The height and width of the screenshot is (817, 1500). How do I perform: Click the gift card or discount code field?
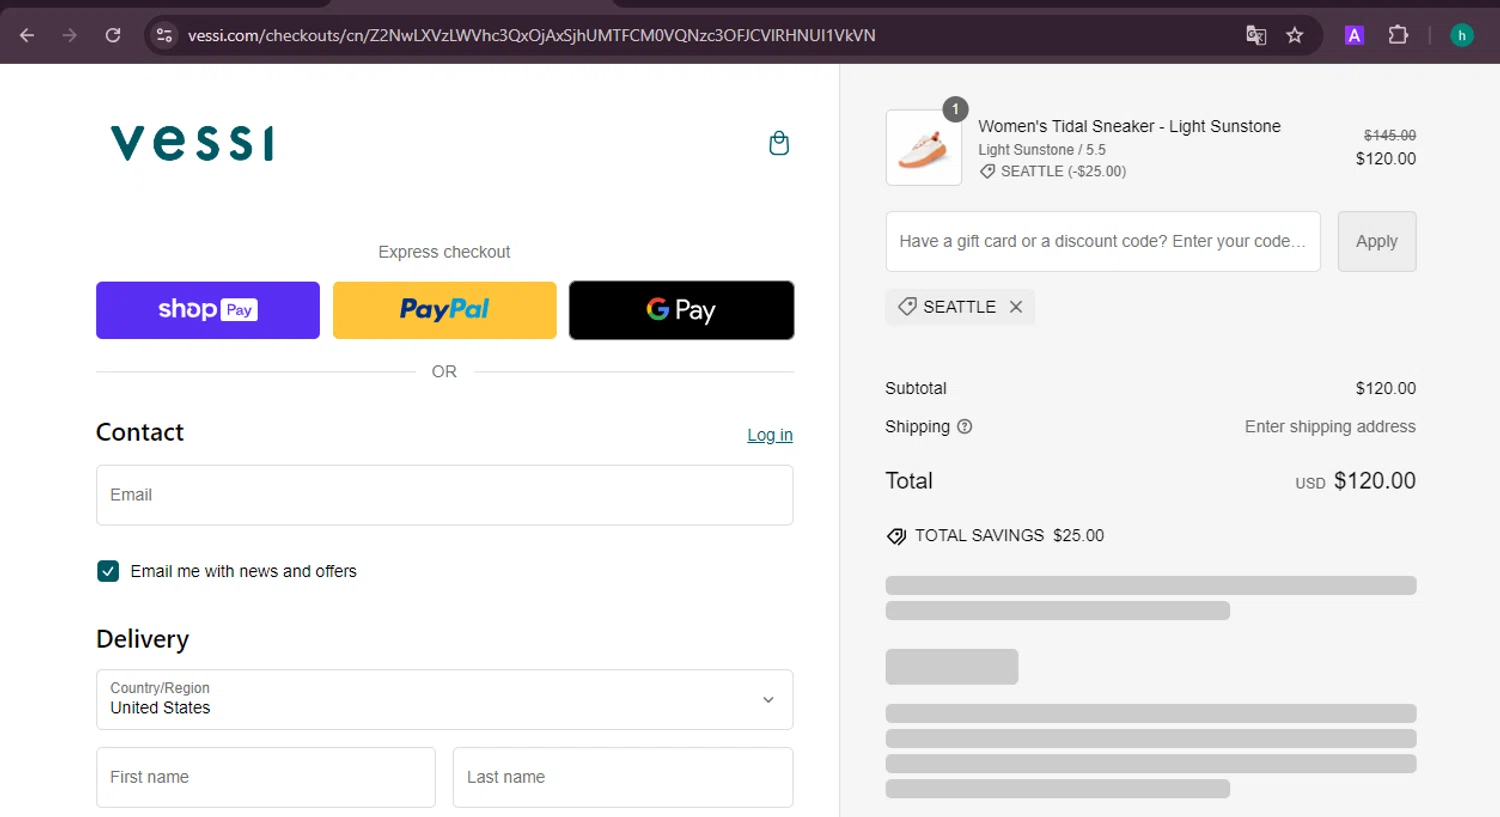pos(1103,241)
